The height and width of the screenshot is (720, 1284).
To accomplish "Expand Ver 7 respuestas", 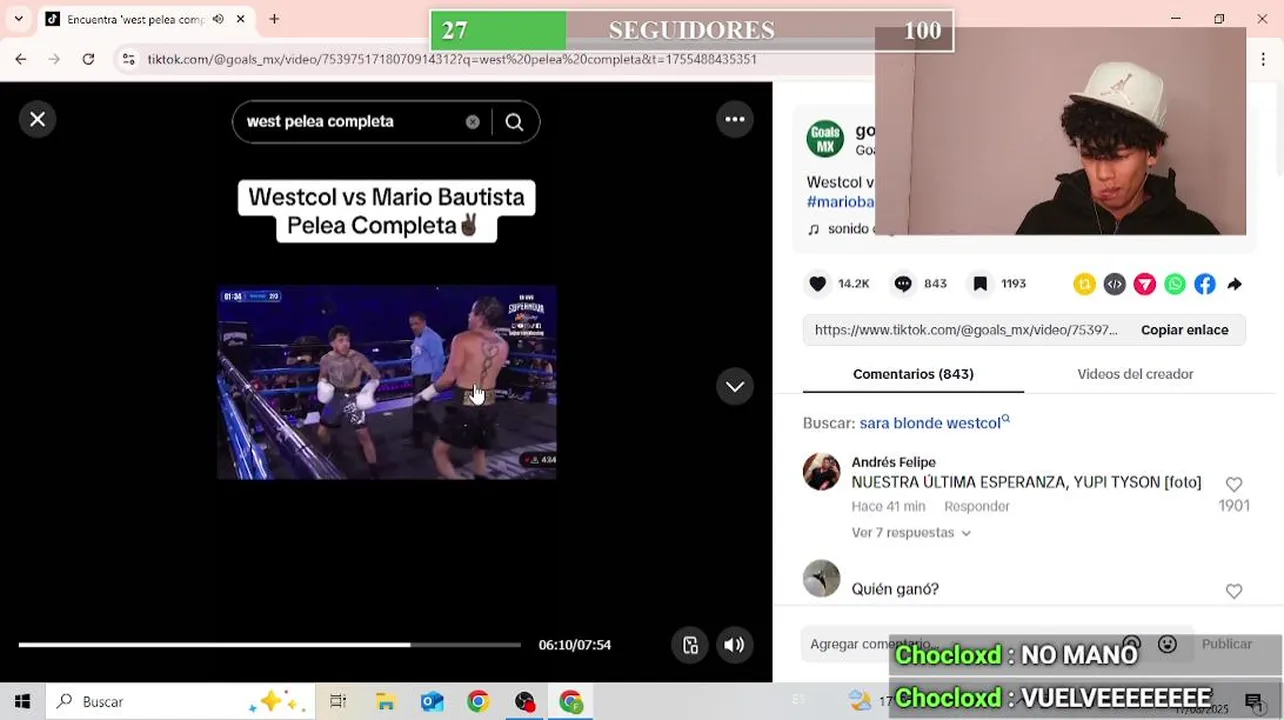I will 910,533.
